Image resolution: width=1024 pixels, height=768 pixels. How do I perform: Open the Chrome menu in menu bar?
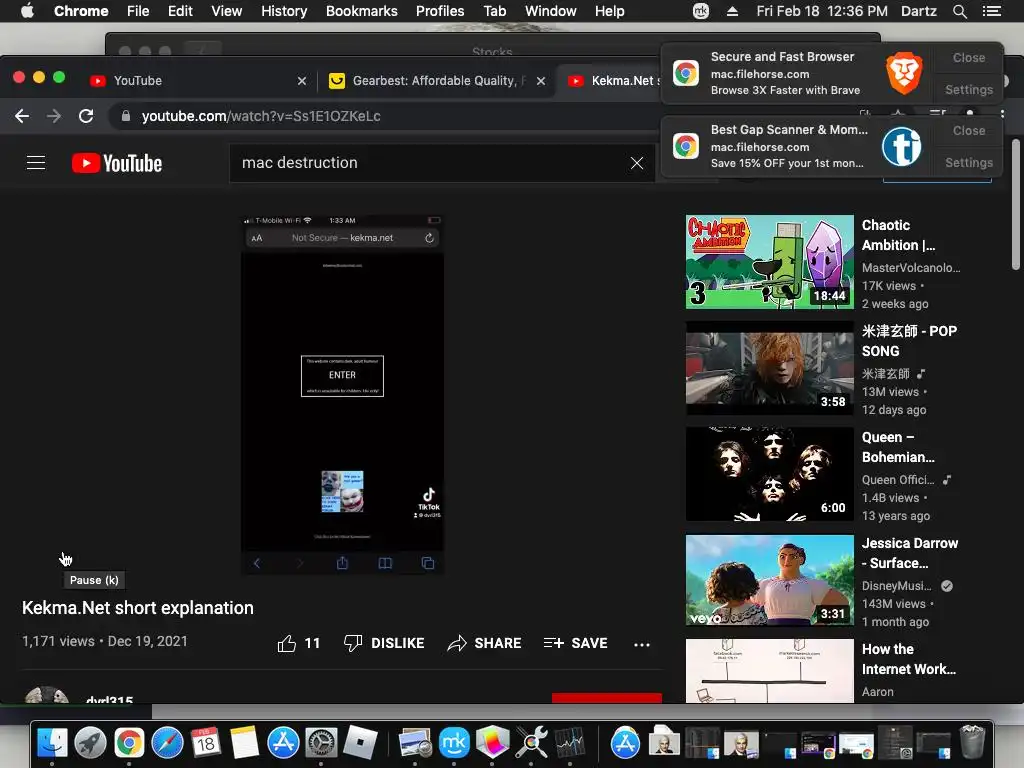click(81, 11)
